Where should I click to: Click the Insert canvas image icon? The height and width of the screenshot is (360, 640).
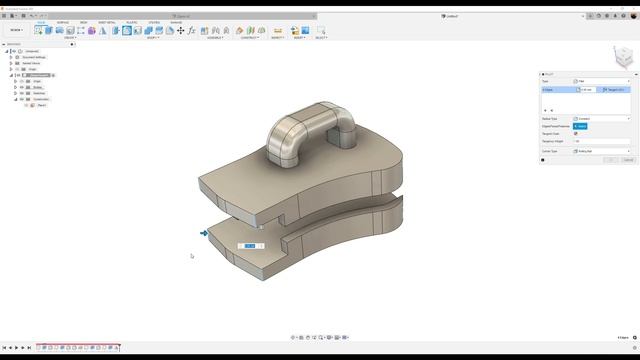click(x=305, y=30)
